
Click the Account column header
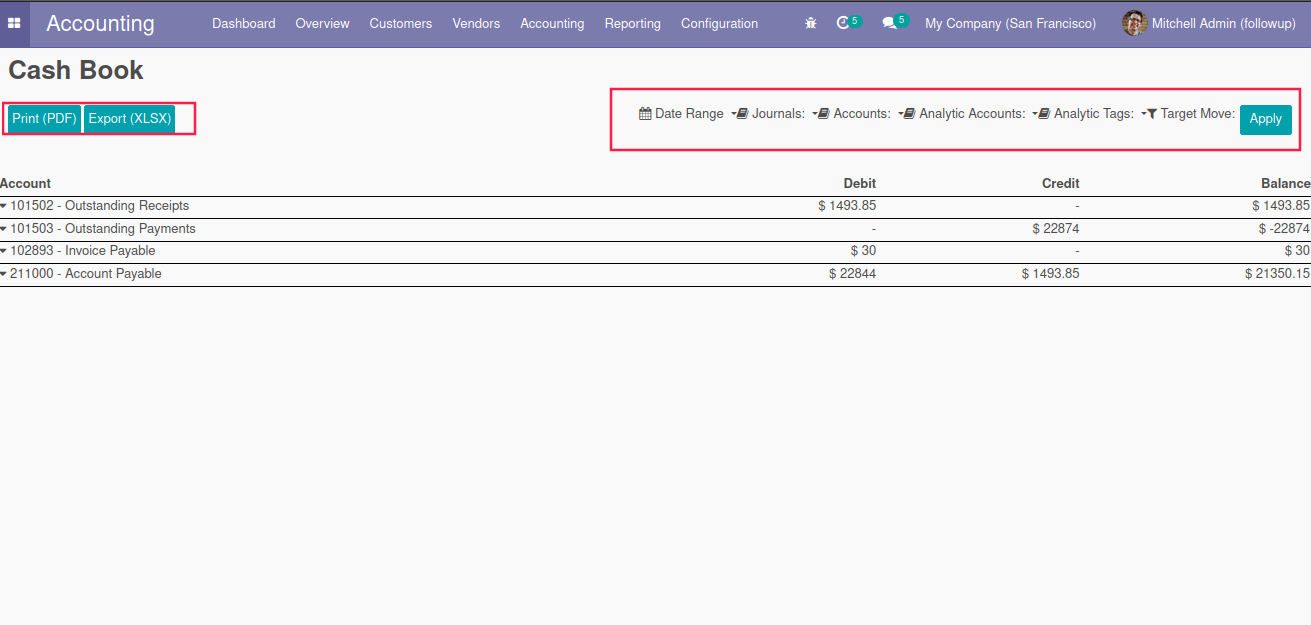(26, 184)
